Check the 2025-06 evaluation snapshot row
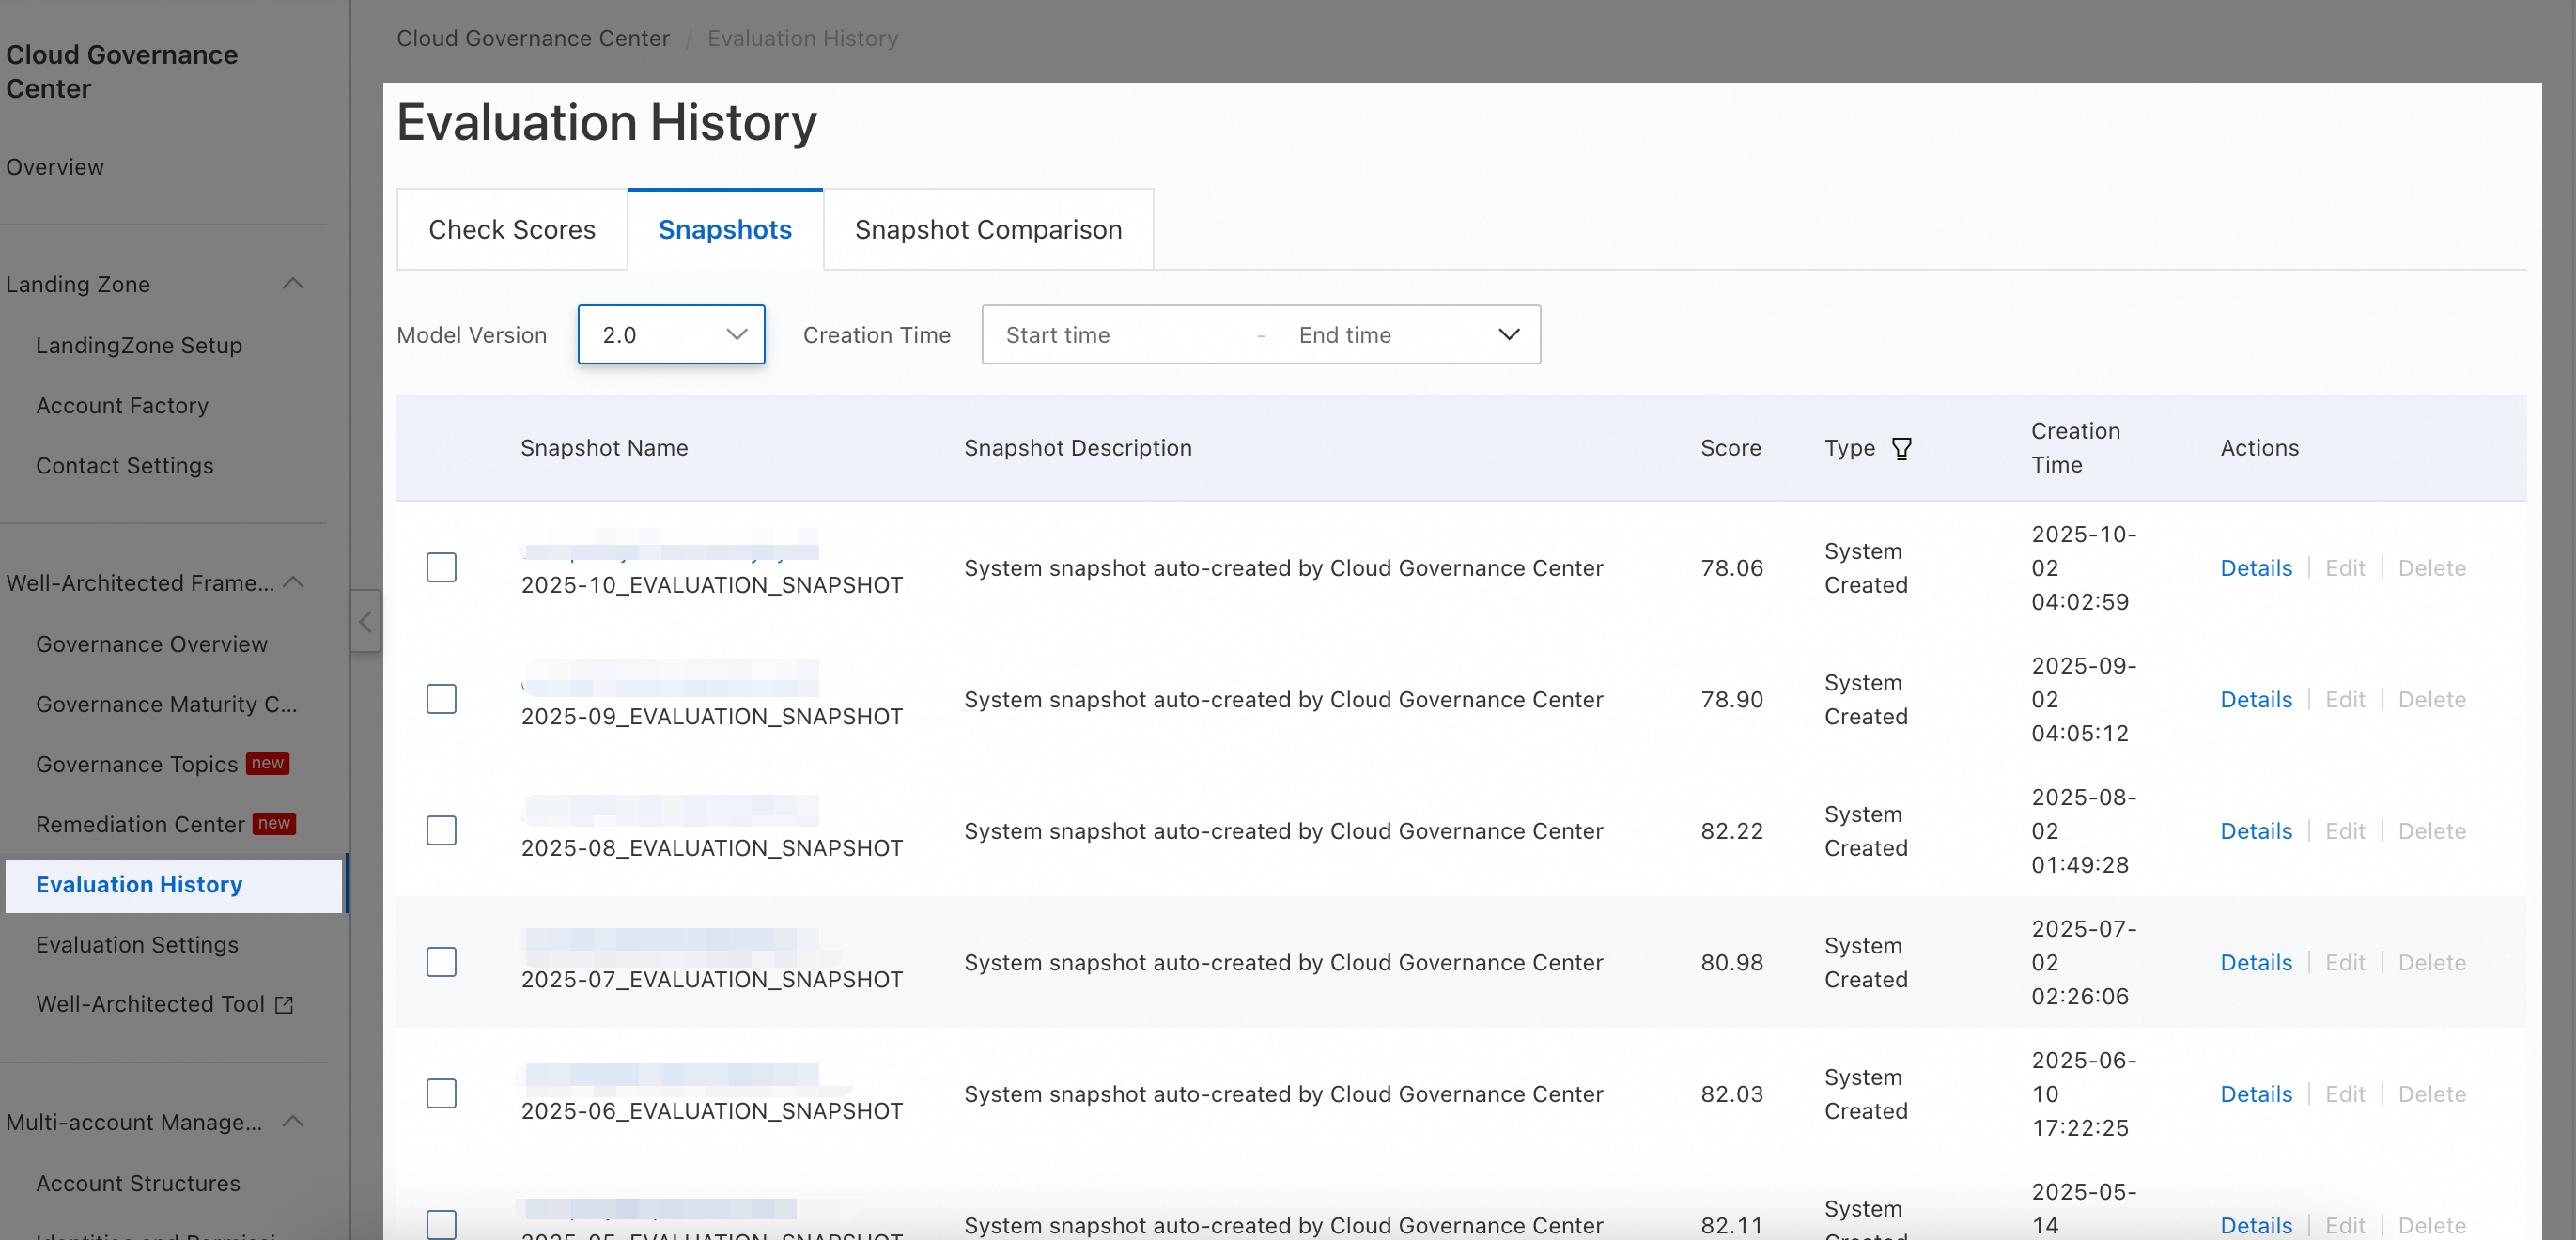Screen dimensions: 2576x1240 (x=441, y=1094)
